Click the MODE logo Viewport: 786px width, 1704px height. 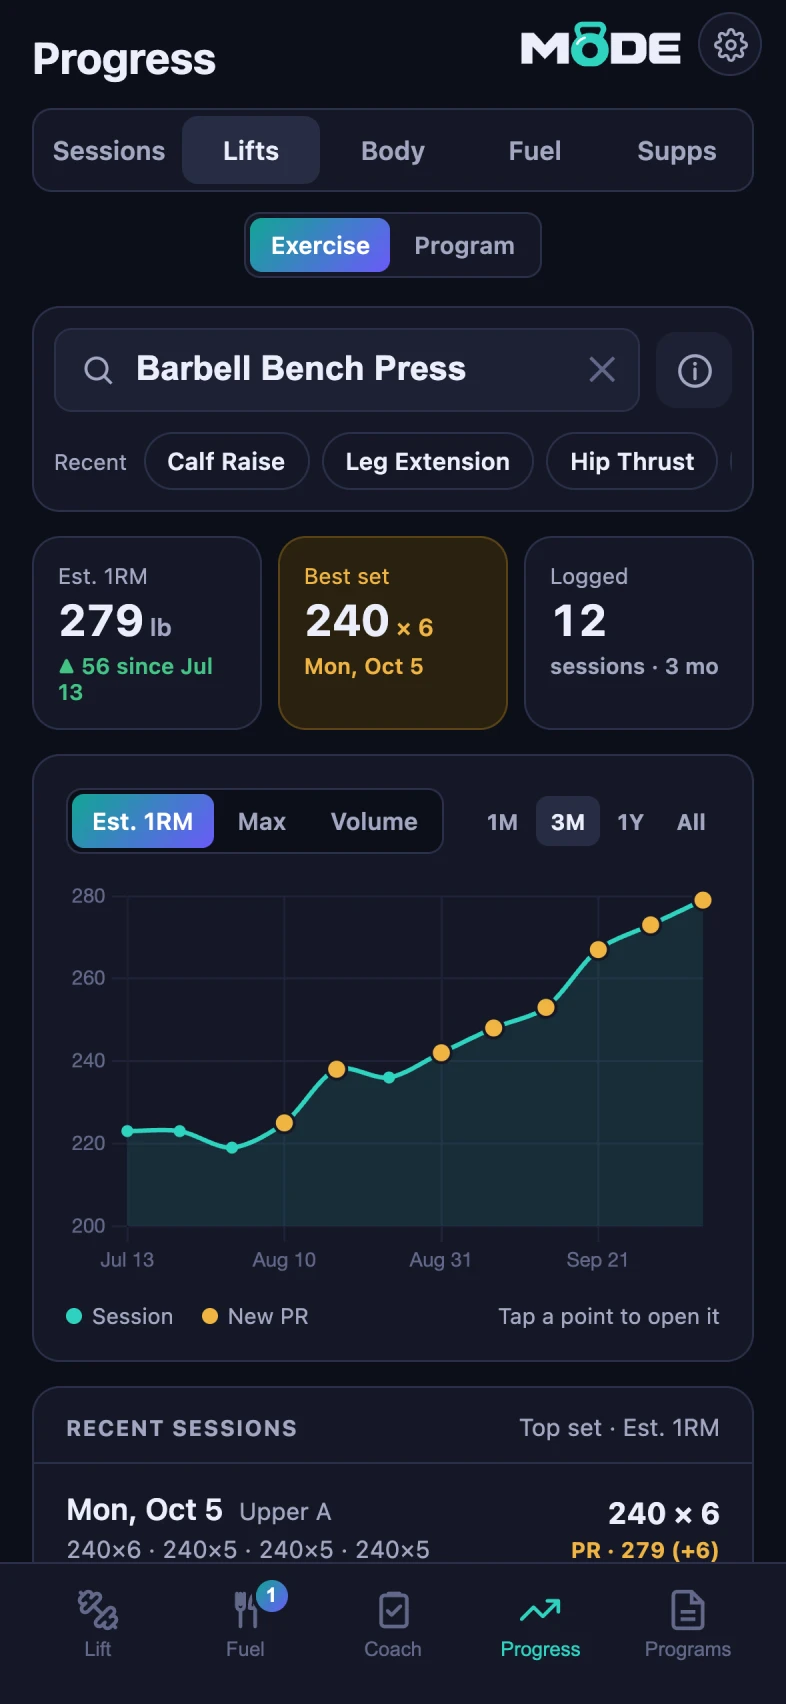[x=600, y=46]
